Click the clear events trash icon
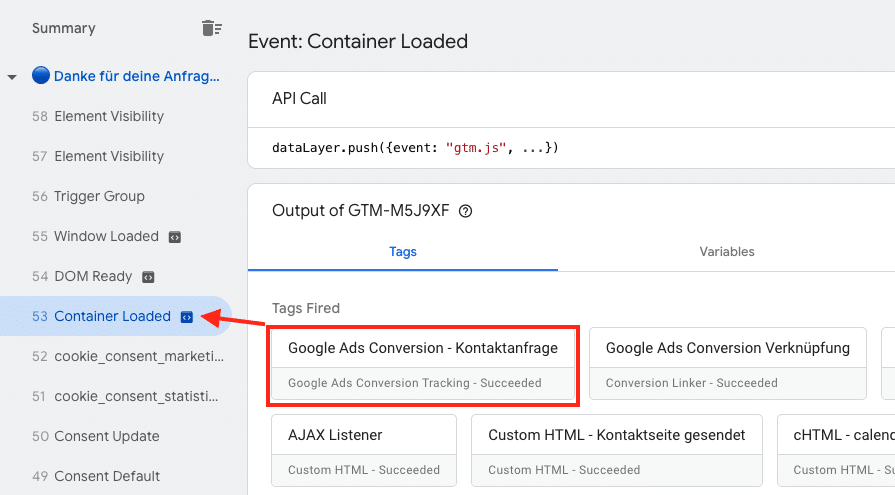Screen dimensions: 895x495 pyautogui.click(x=210, y=28)
